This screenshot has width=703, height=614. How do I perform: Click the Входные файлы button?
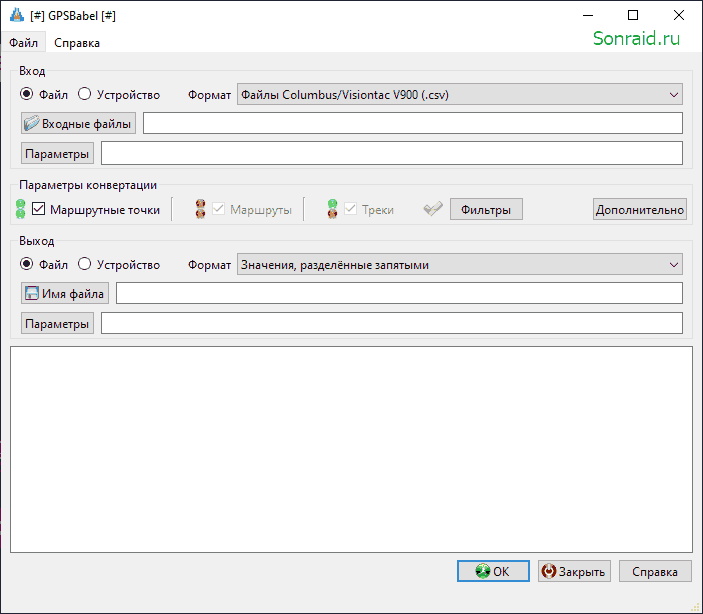[78, 123]
